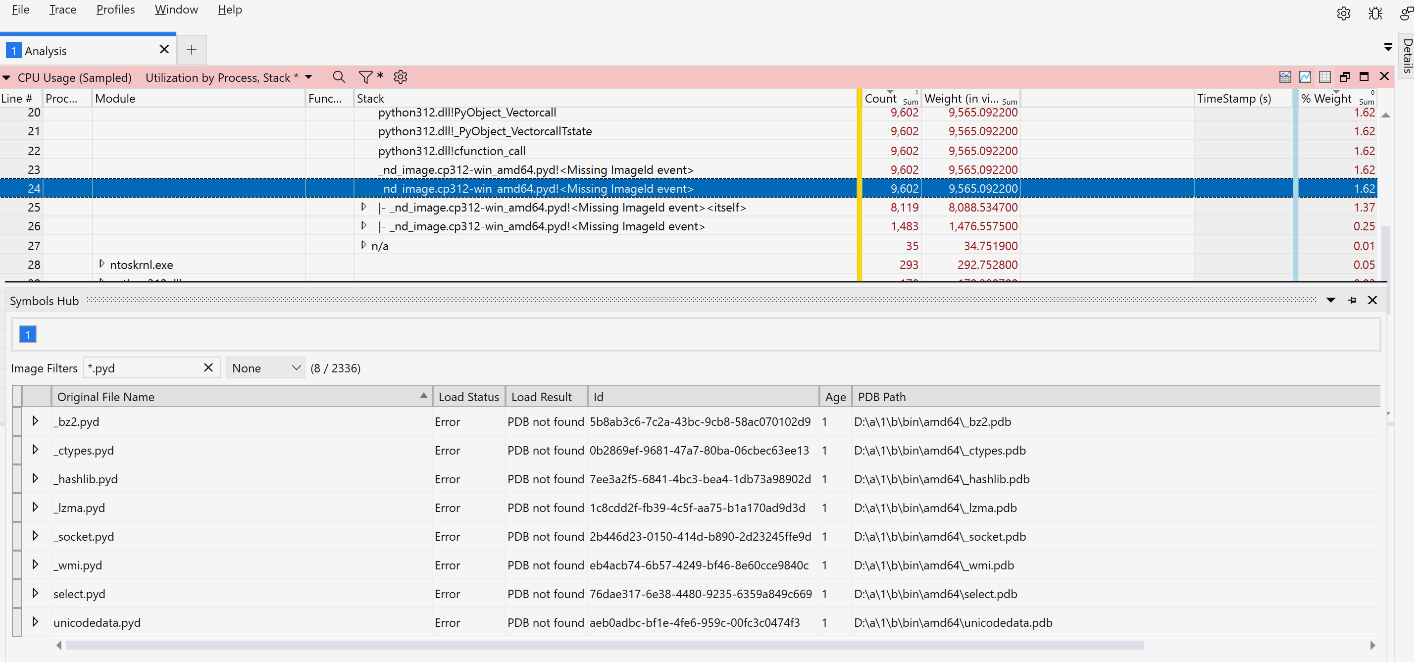Sort by the Stack column header

pyautogui.click(x=605, y=99)
